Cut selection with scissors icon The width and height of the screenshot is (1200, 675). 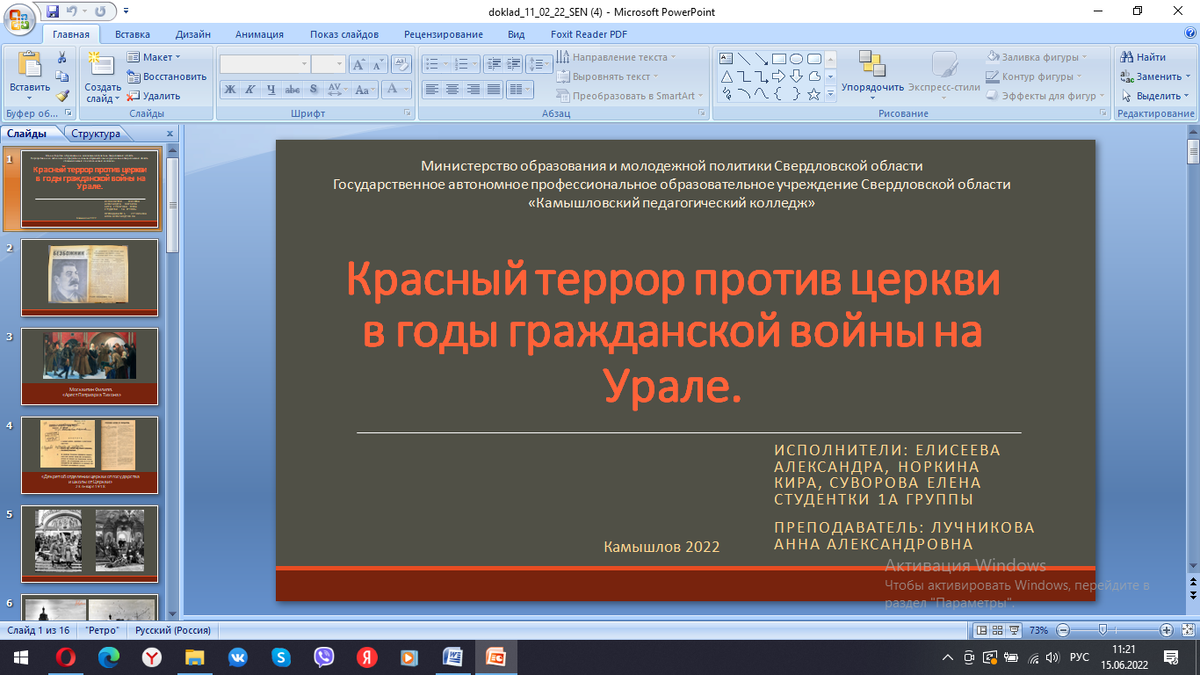[62, 58]
